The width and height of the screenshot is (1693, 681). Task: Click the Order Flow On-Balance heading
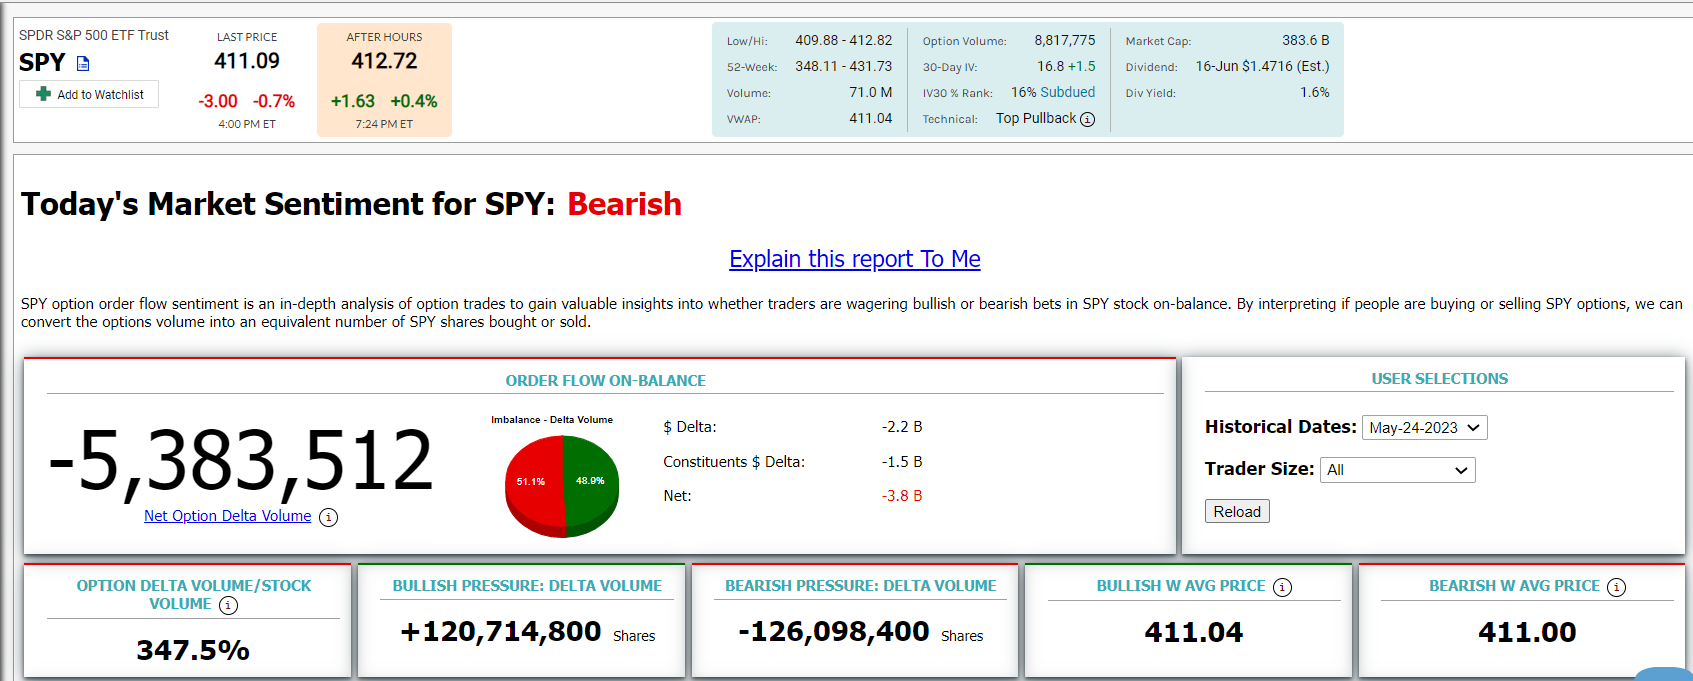605,381
